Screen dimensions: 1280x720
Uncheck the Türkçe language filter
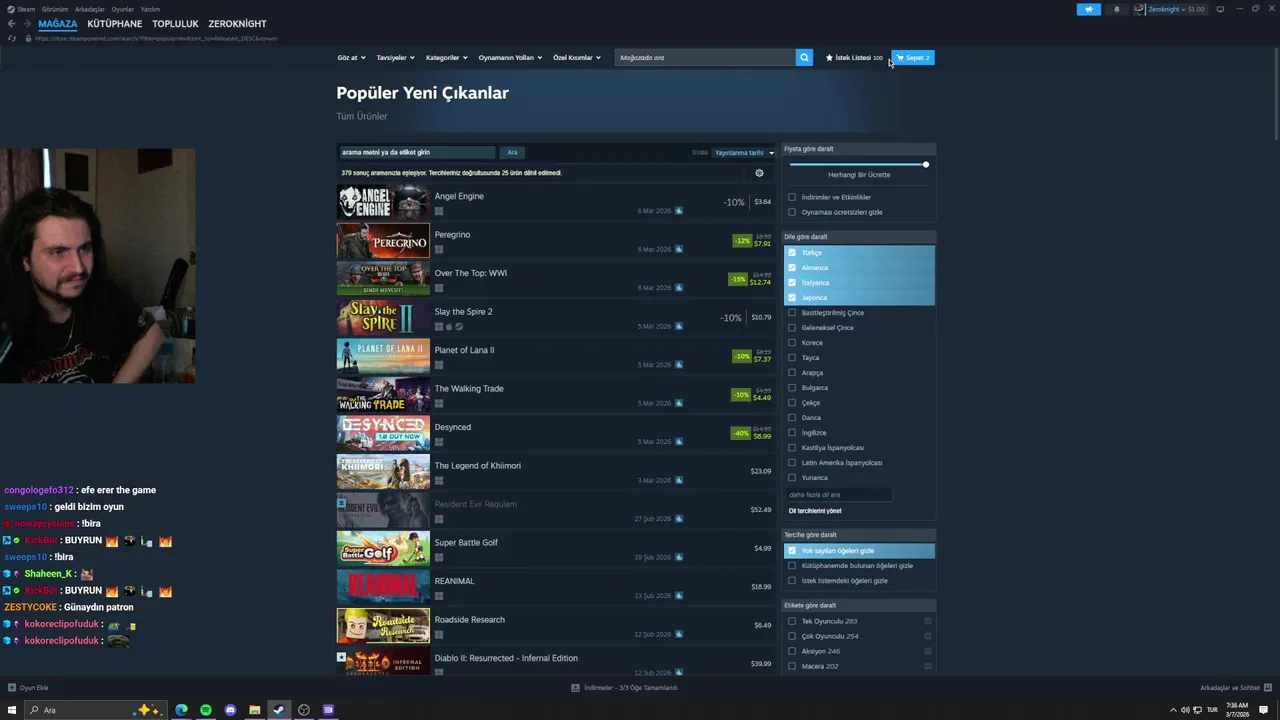click(x=792, y=253)
